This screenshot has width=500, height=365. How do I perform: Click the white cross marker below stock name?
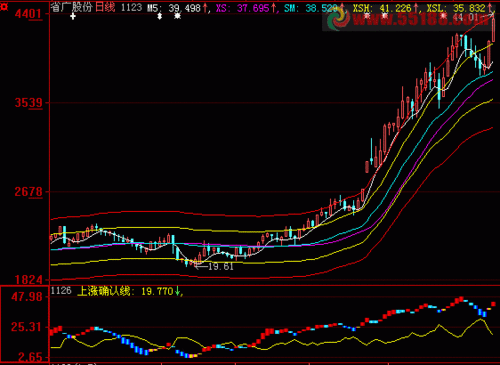(73, 16)
